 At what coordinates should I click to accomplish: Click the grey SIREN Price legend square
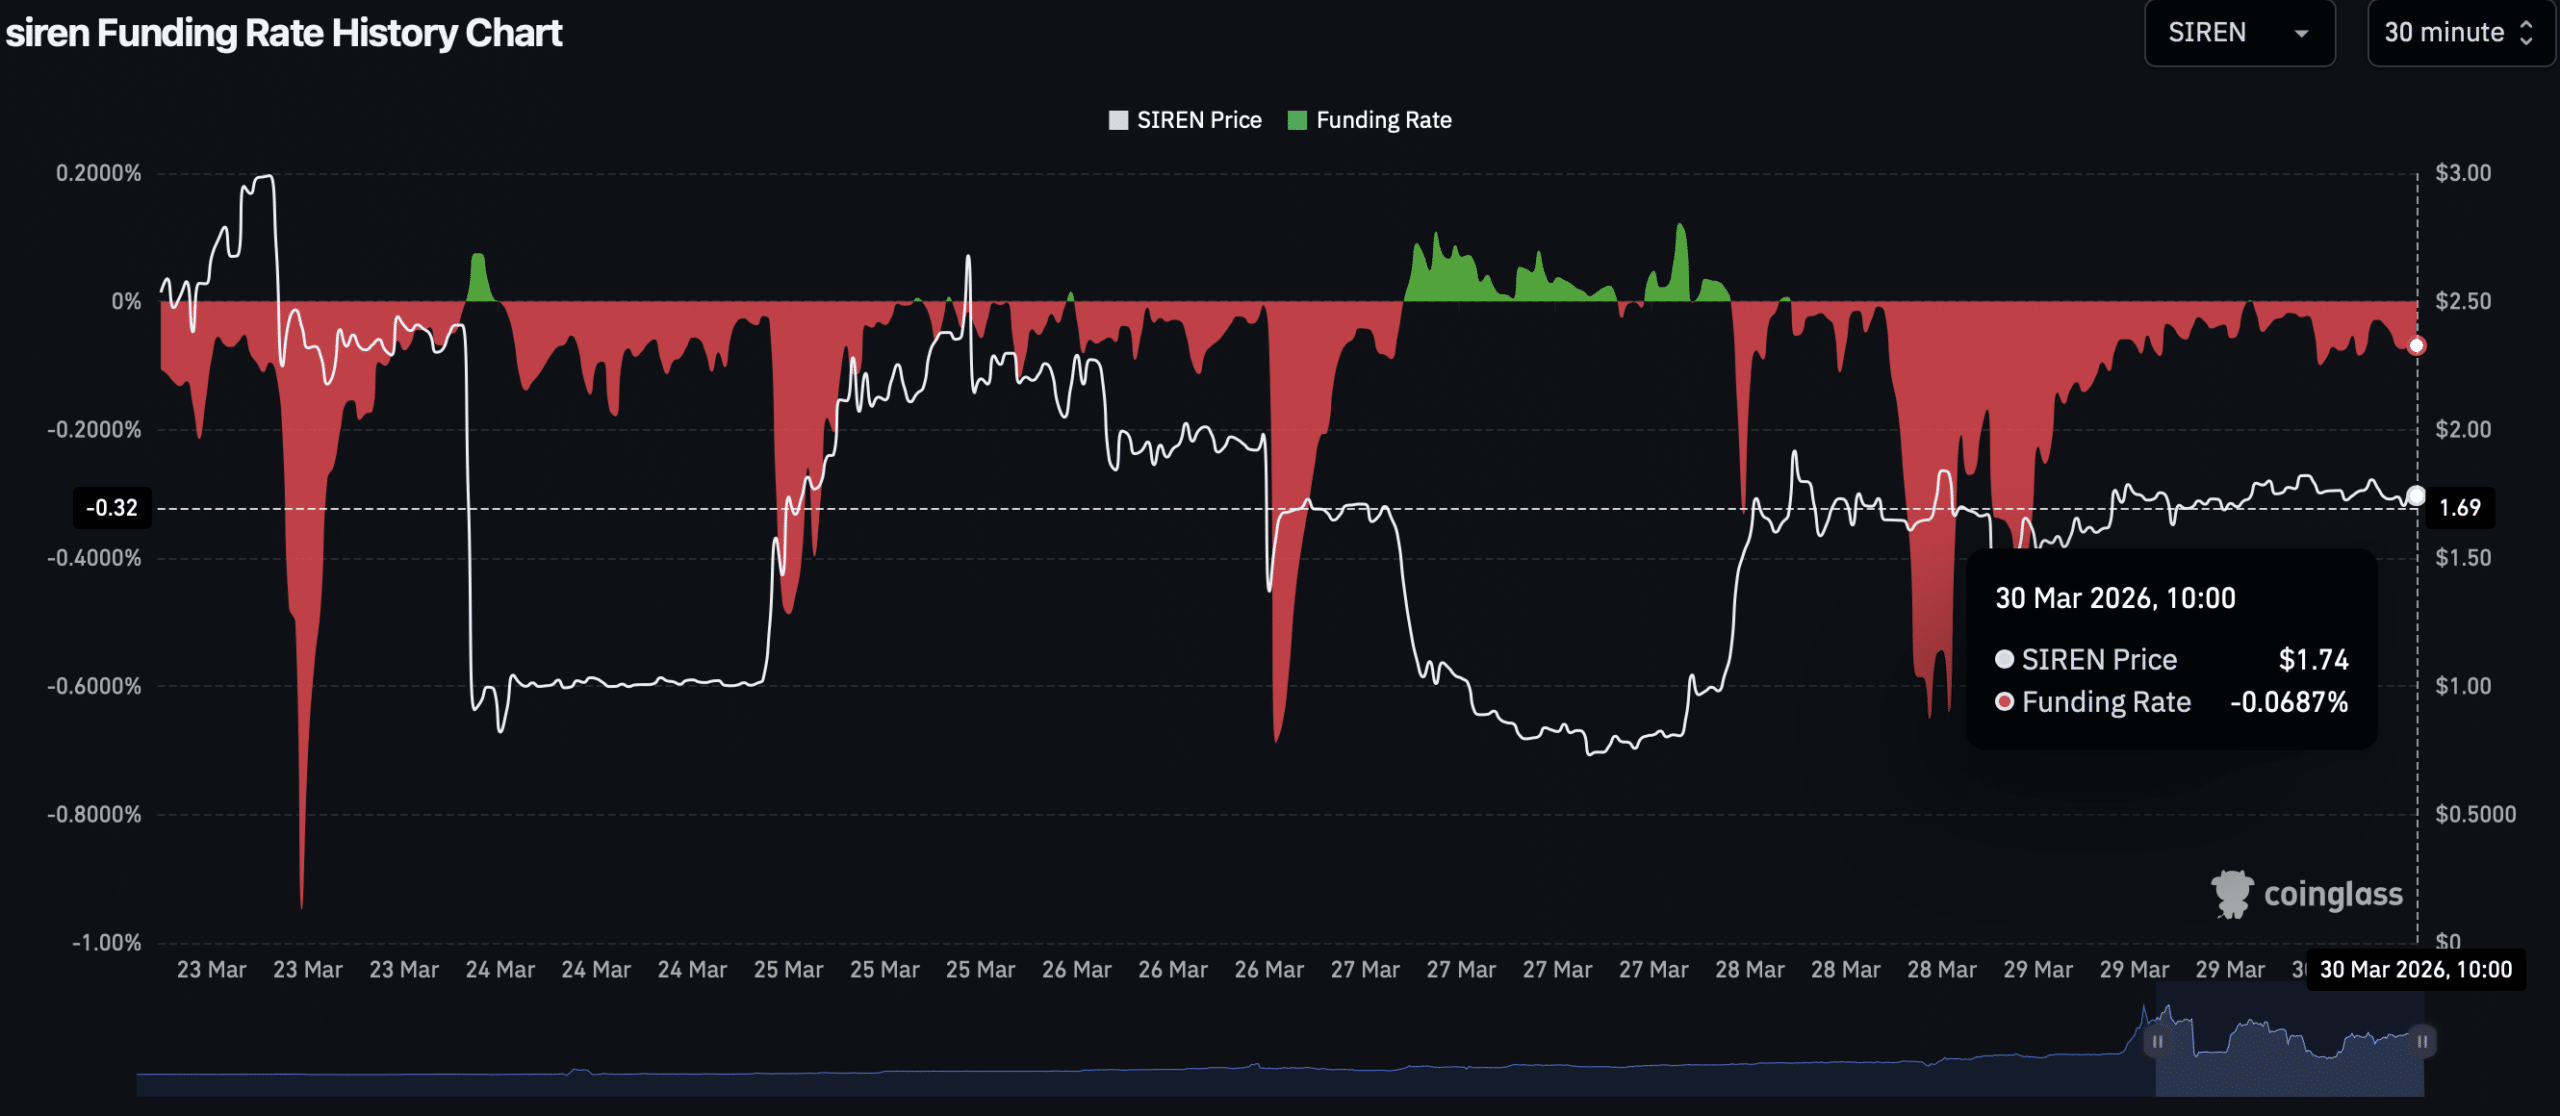[1118, 120]
